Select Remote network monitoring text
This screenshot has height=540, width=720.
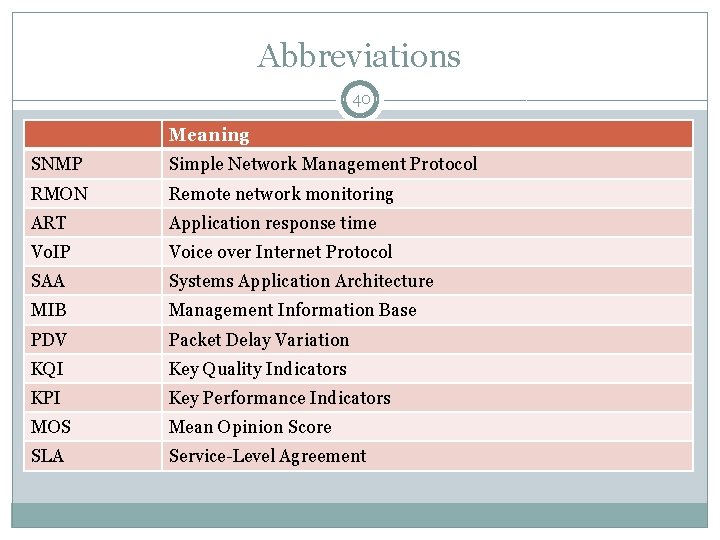pyautogui.click(x=281, y=194)
